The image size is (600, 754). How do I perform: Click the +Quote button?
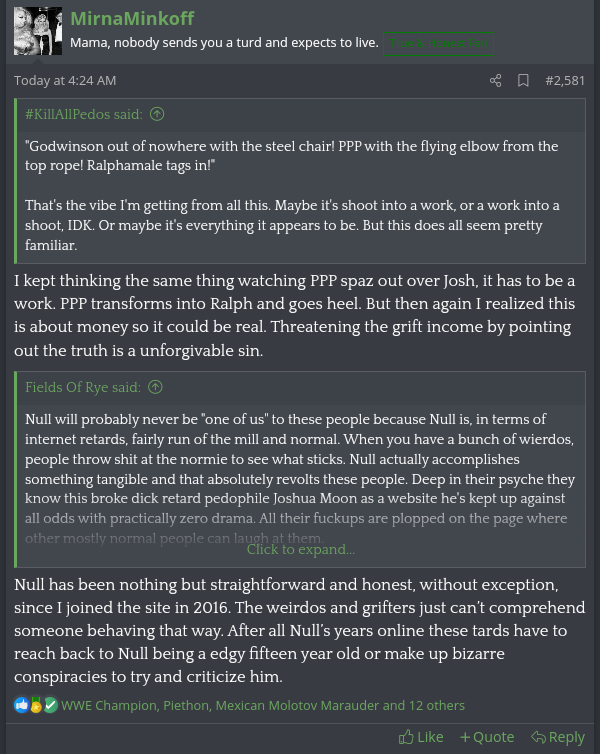point(487,737)
